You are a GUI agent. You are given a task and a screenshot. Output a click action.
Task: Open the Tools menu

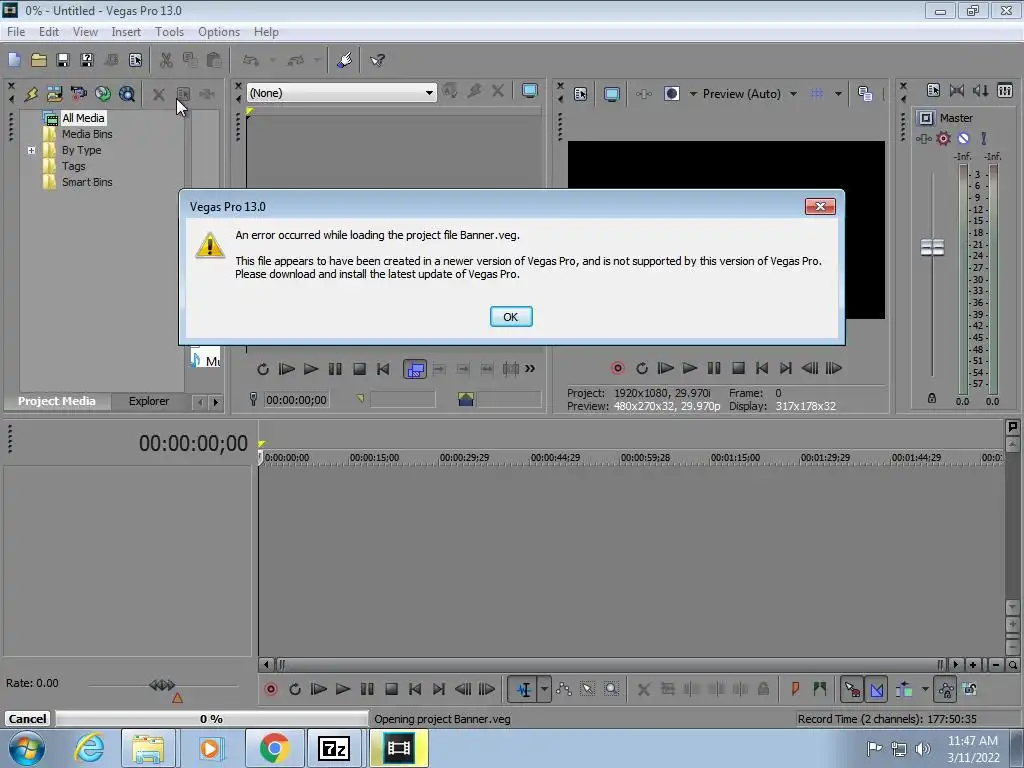(x=169, y=32)
